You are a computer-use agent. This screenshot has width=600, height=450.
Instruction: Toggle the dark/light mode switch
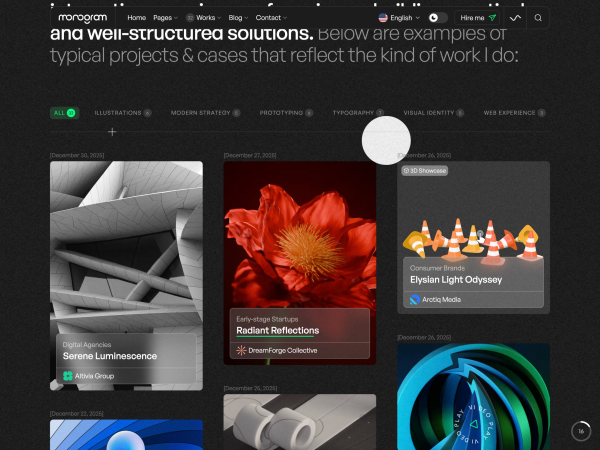pyautogui.click(x=438, y=18)
